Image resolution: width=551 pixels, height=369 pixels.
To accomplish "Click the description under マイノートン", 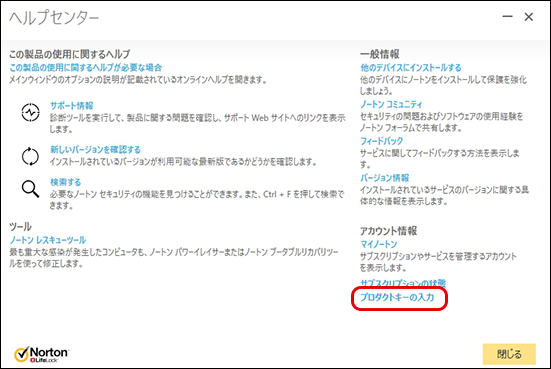I will [x=438, y=262].
